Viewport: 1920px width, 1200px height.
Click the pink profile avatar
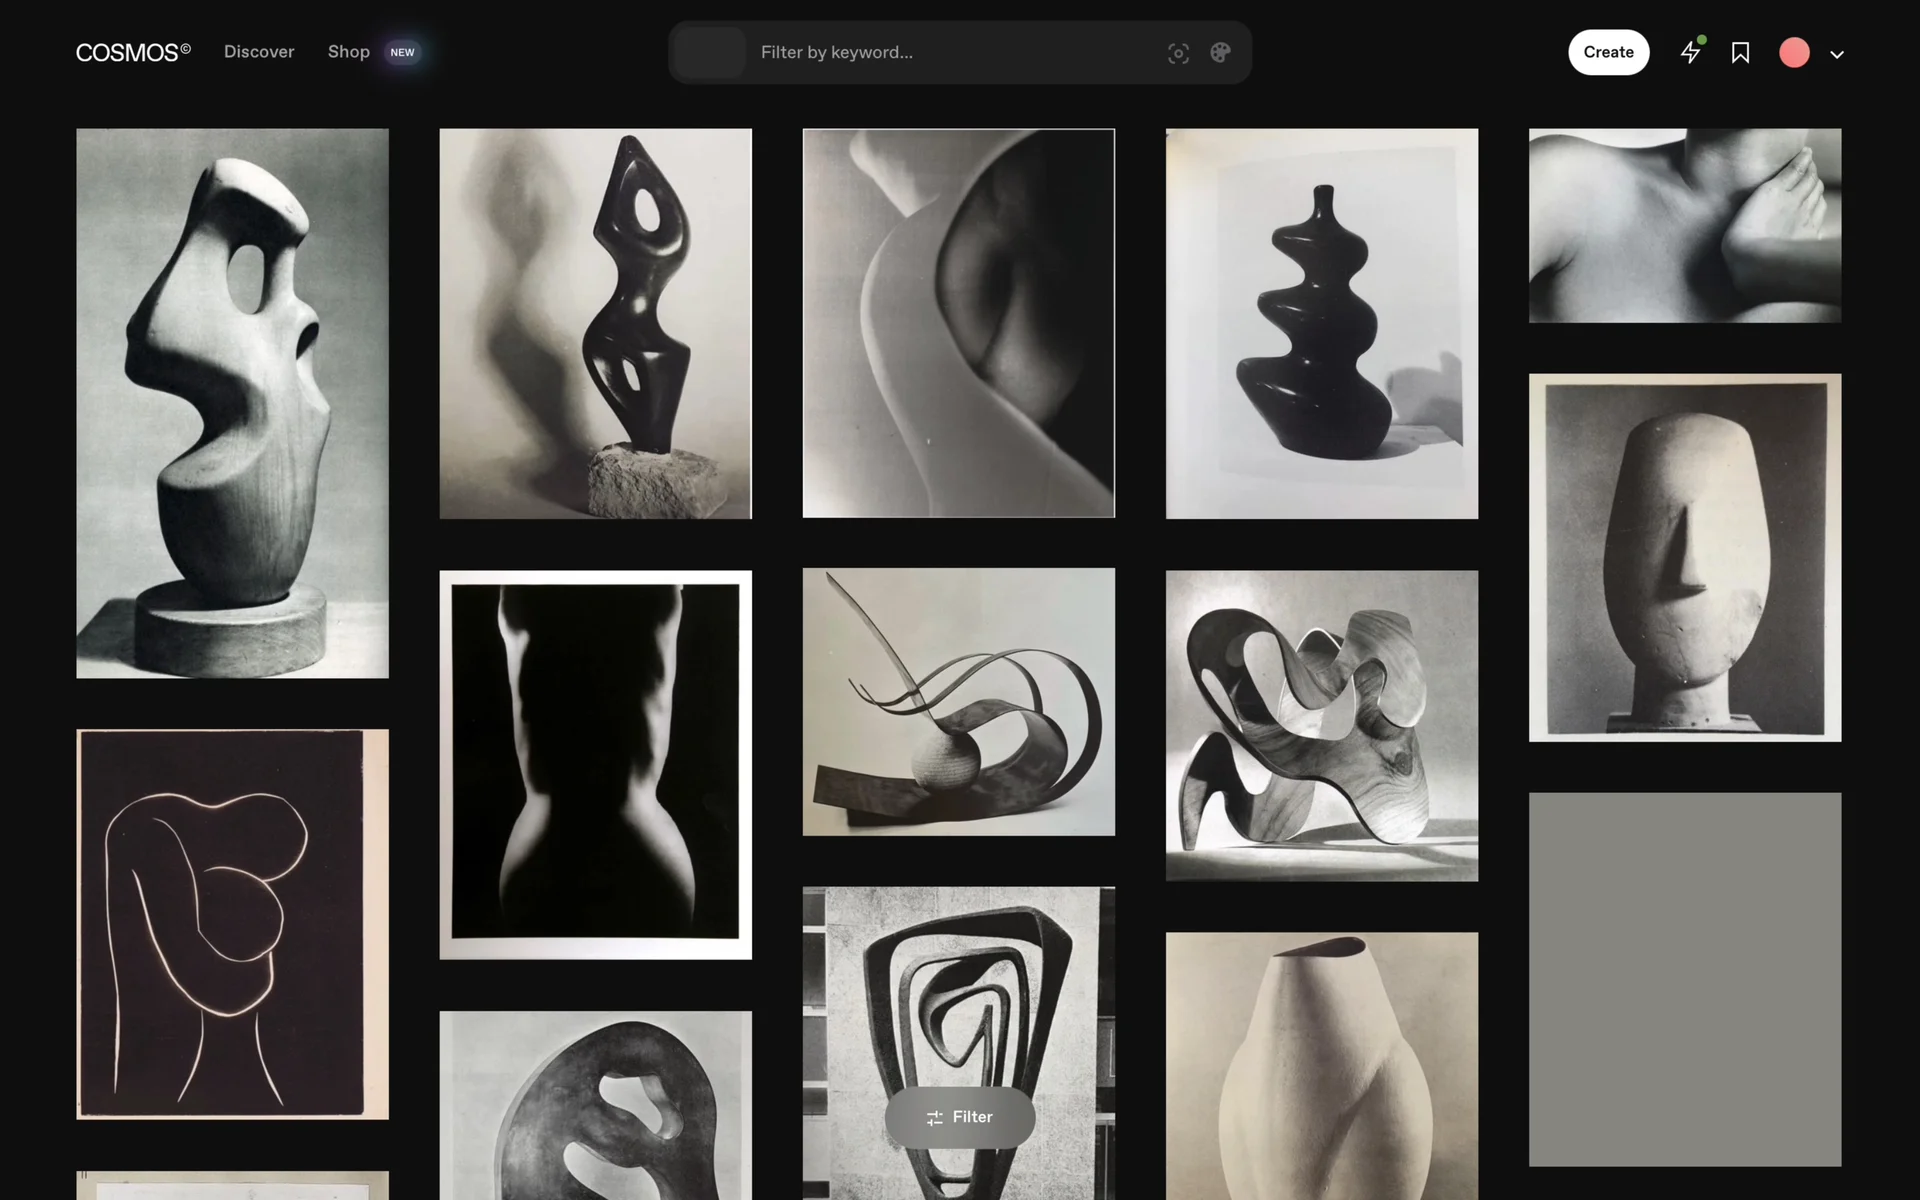click(x=1794, y=53)
